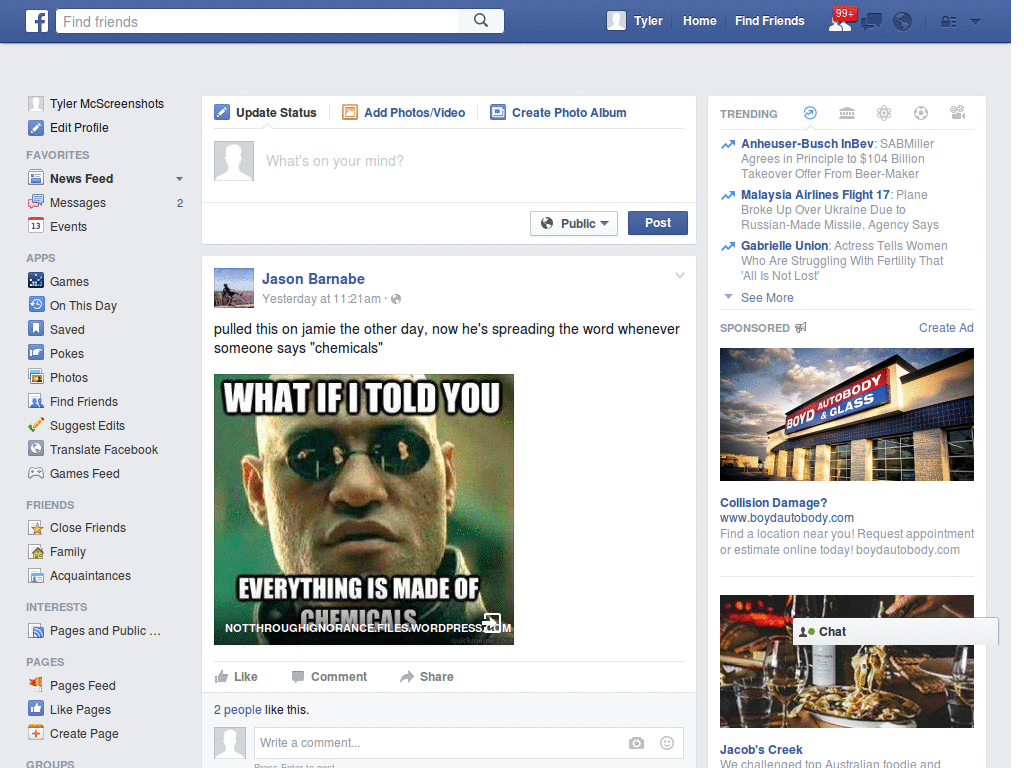Image resolution: width=1024 pixels, height=768 pixels.
Task: Open the Anheuser-Busch InBev trending topic
Action: click(x=807, y=144)
